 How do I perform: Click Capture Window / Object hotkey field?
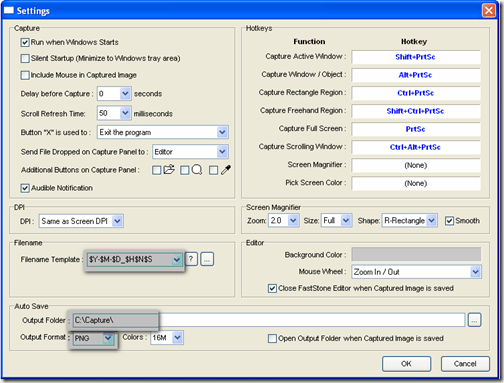point(416,75)
